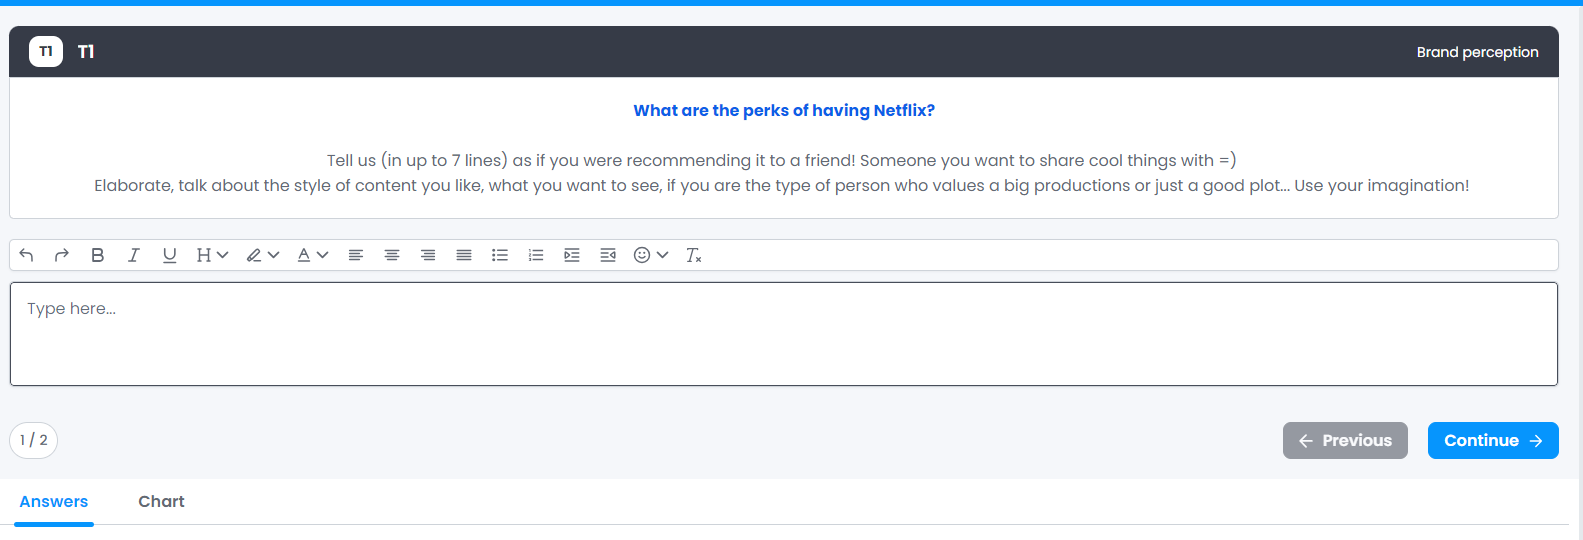The height and width of the screenshot is (540, 1583).
Task: Go to the Previous question
Action: pos(1345,440)
